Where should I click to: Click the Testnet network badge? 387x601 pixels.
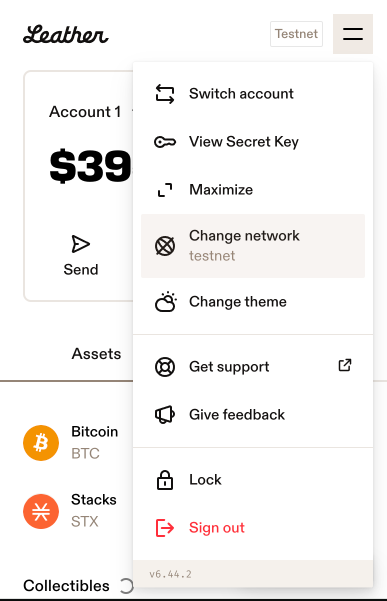(x=296, y=34)
